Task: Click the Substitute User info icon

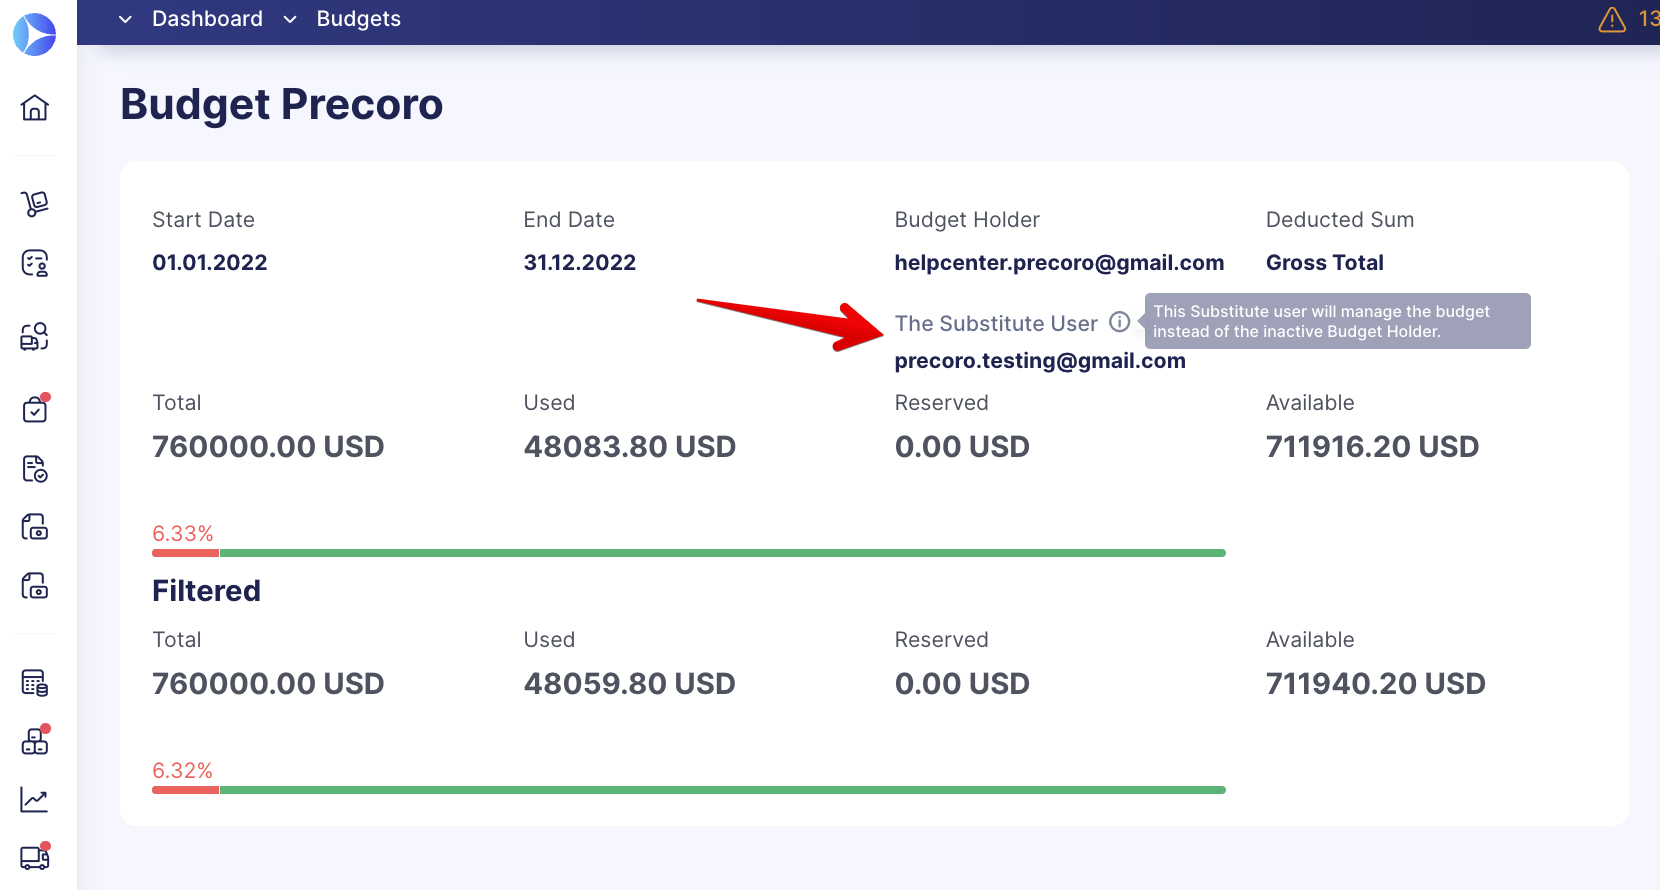Action: point(1120,322)
